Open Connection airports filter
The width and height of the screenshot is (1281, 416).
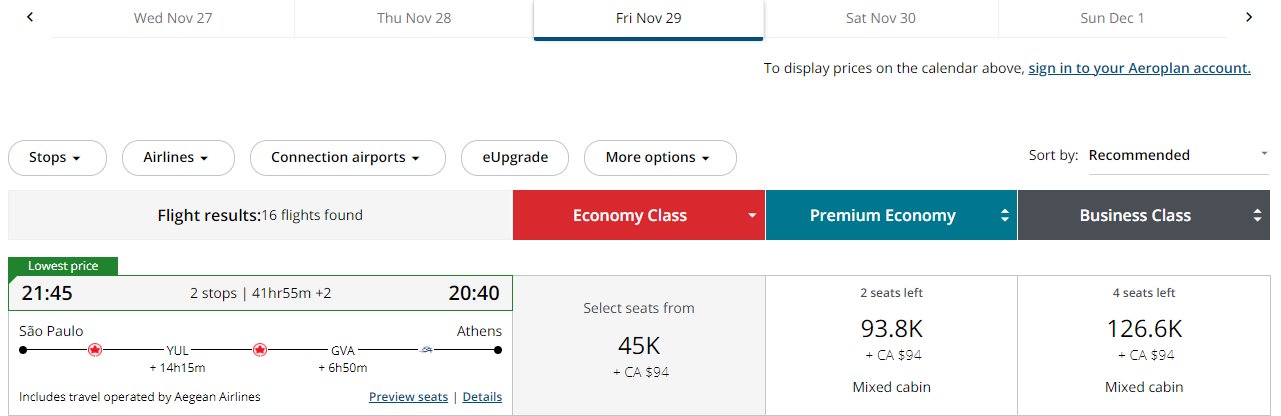click(x=347, y=157)
